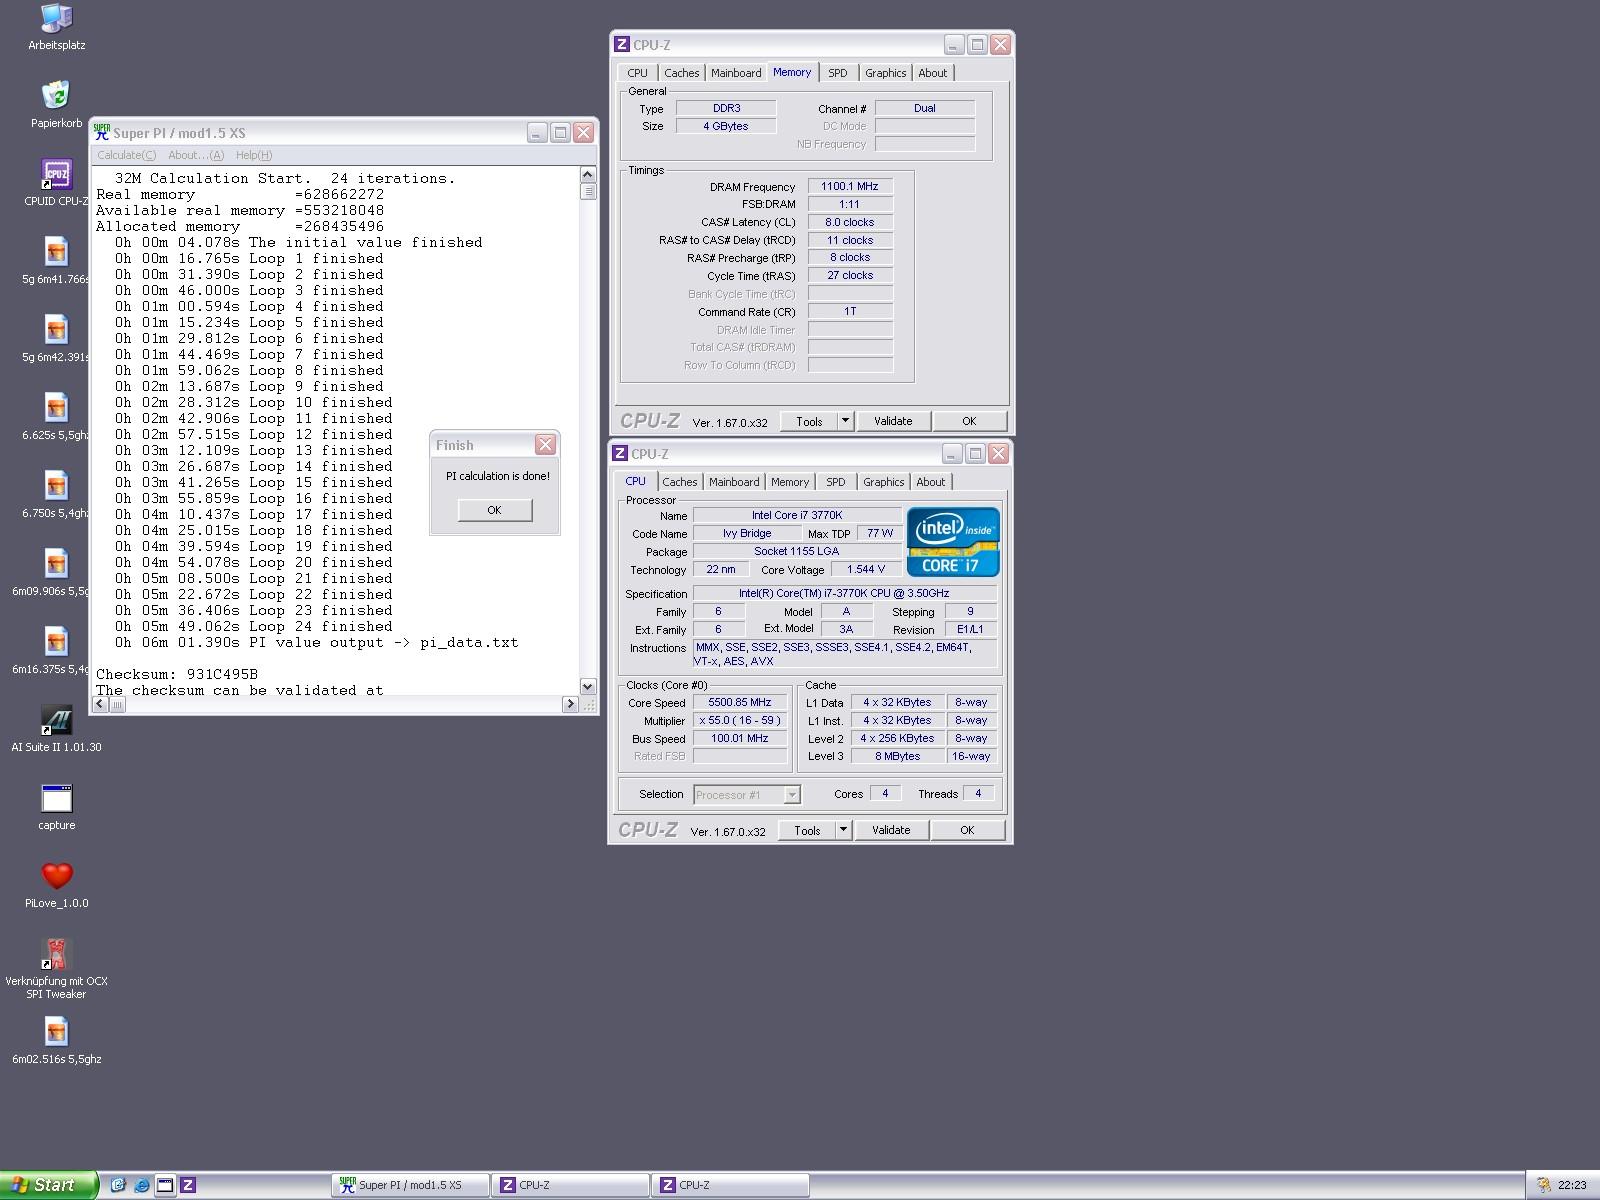Click the CPU-Z quick launch icon

coord(188,1185)
